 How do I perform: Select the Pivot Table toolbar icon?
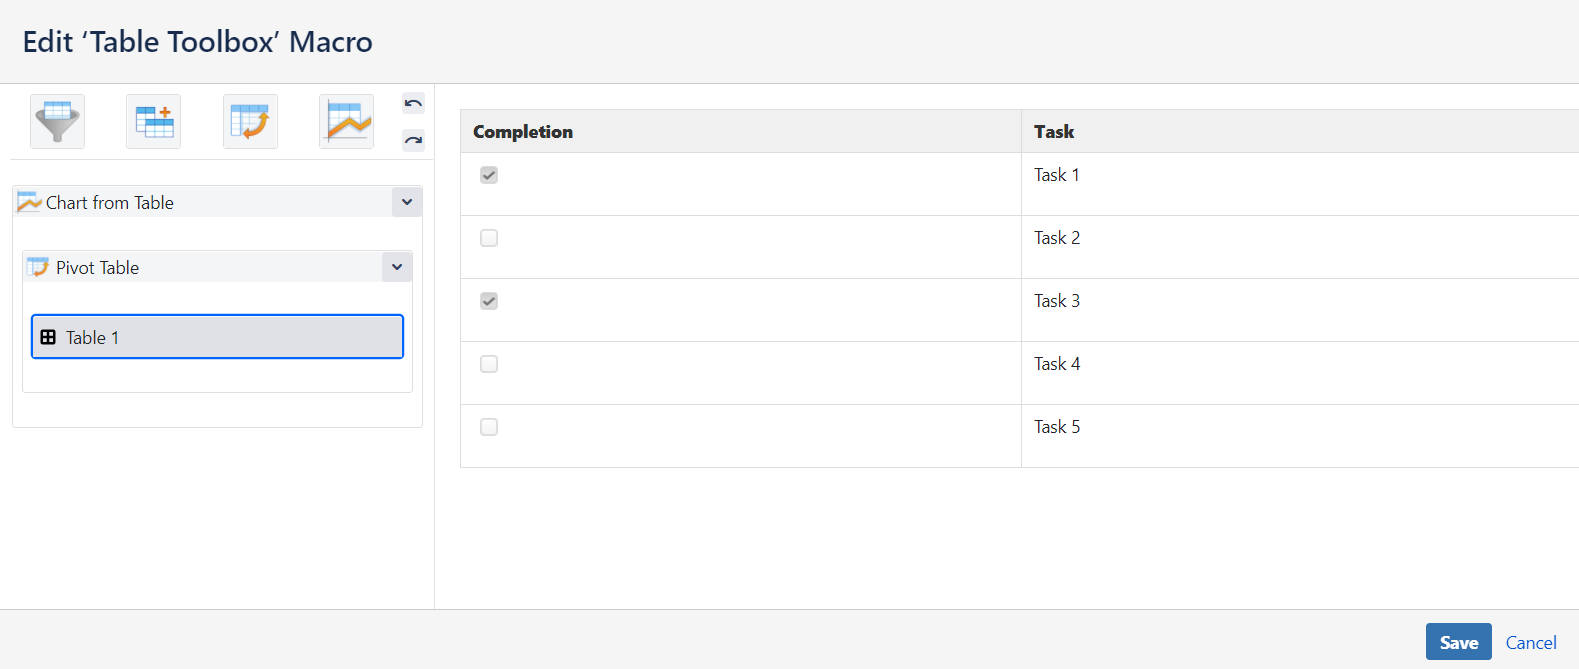(x=249, y=120)
